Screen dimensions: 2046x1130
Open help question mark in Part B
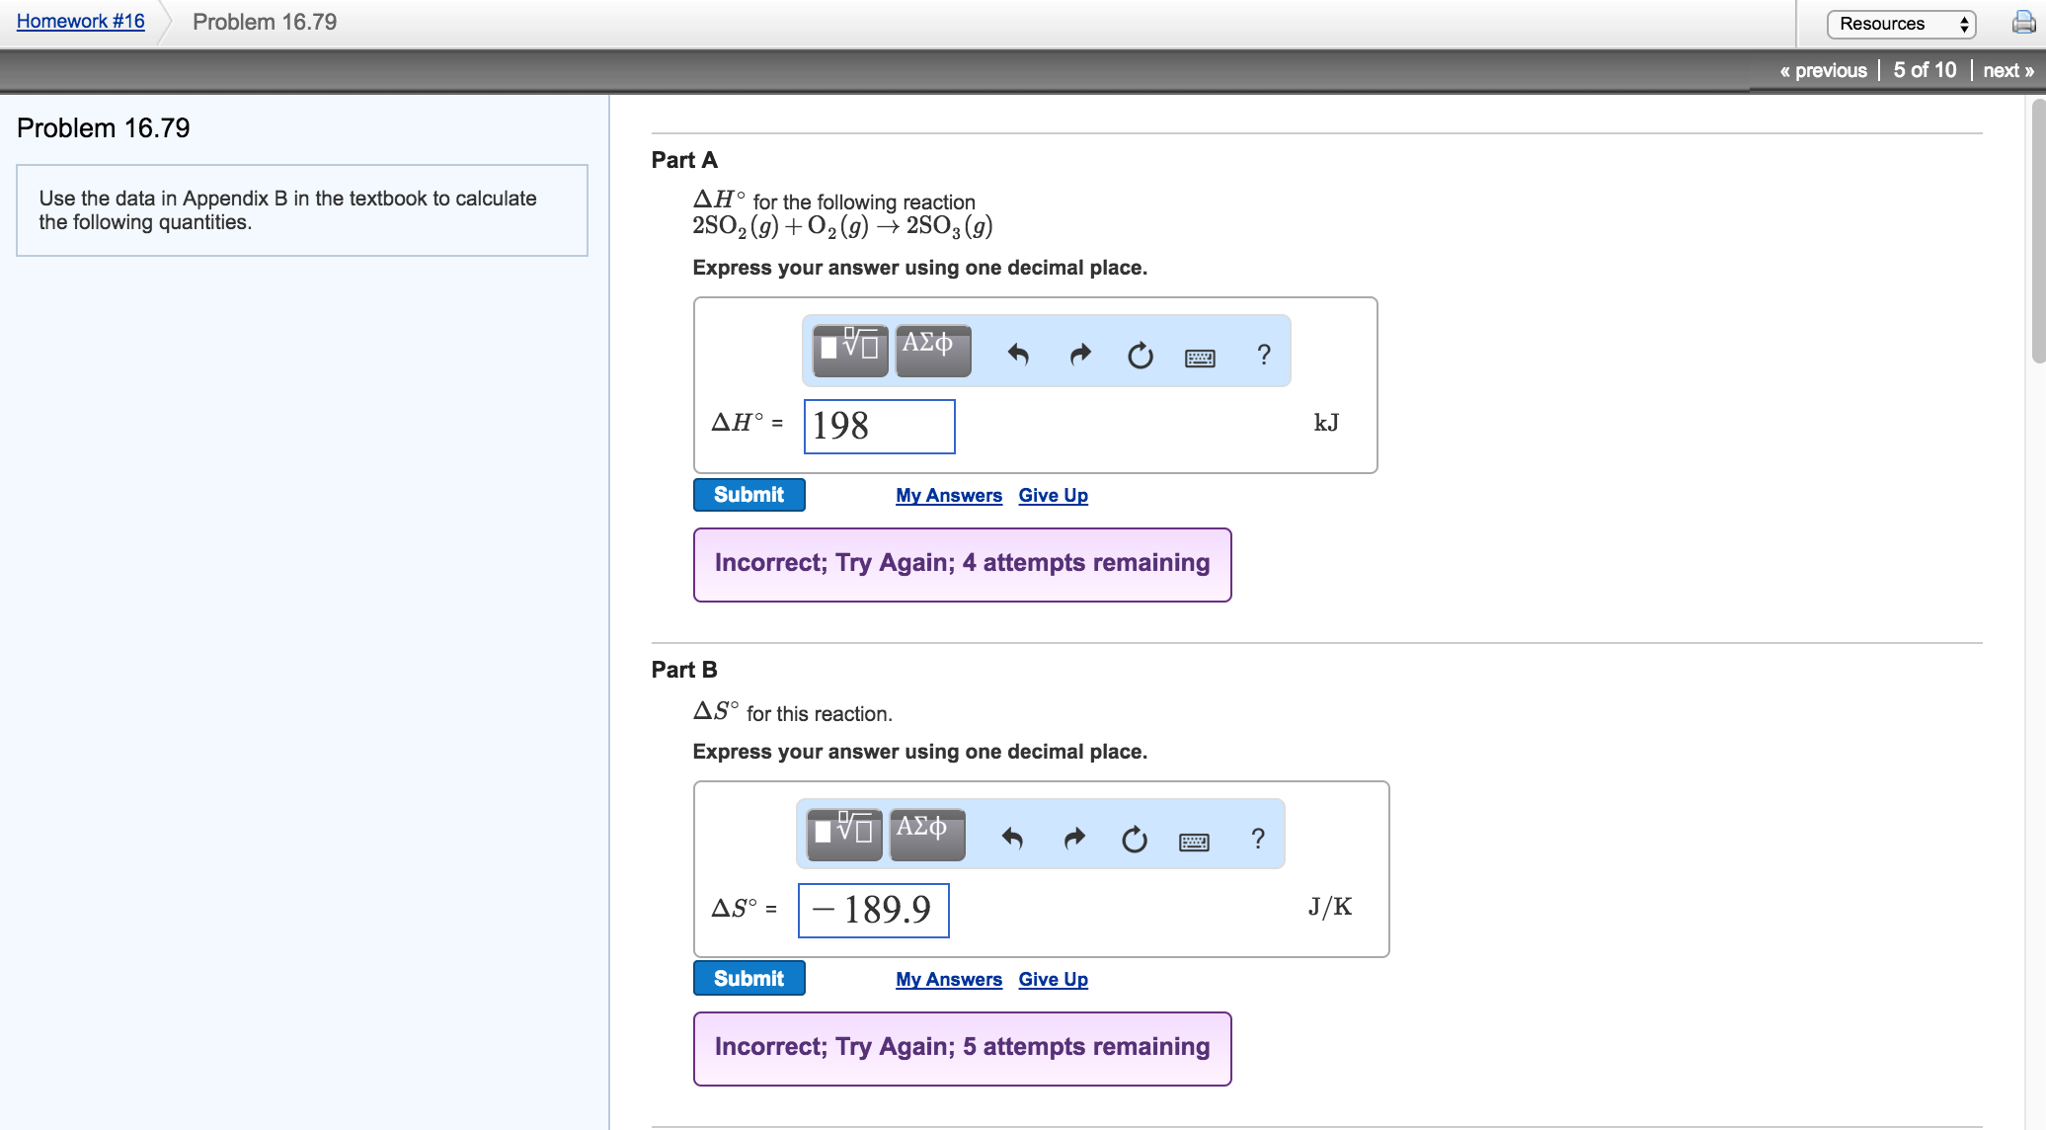pyautogui.click(x=1257, y=838)
